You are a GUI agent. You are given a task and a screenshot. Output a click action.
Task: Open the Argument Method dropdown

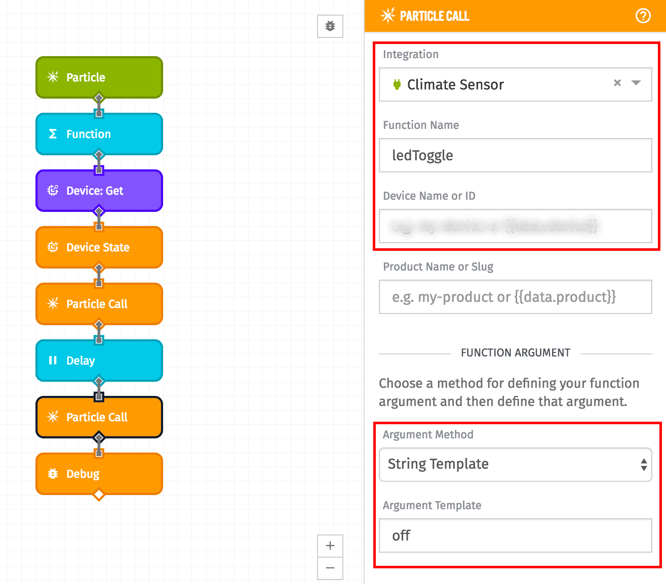515,464
